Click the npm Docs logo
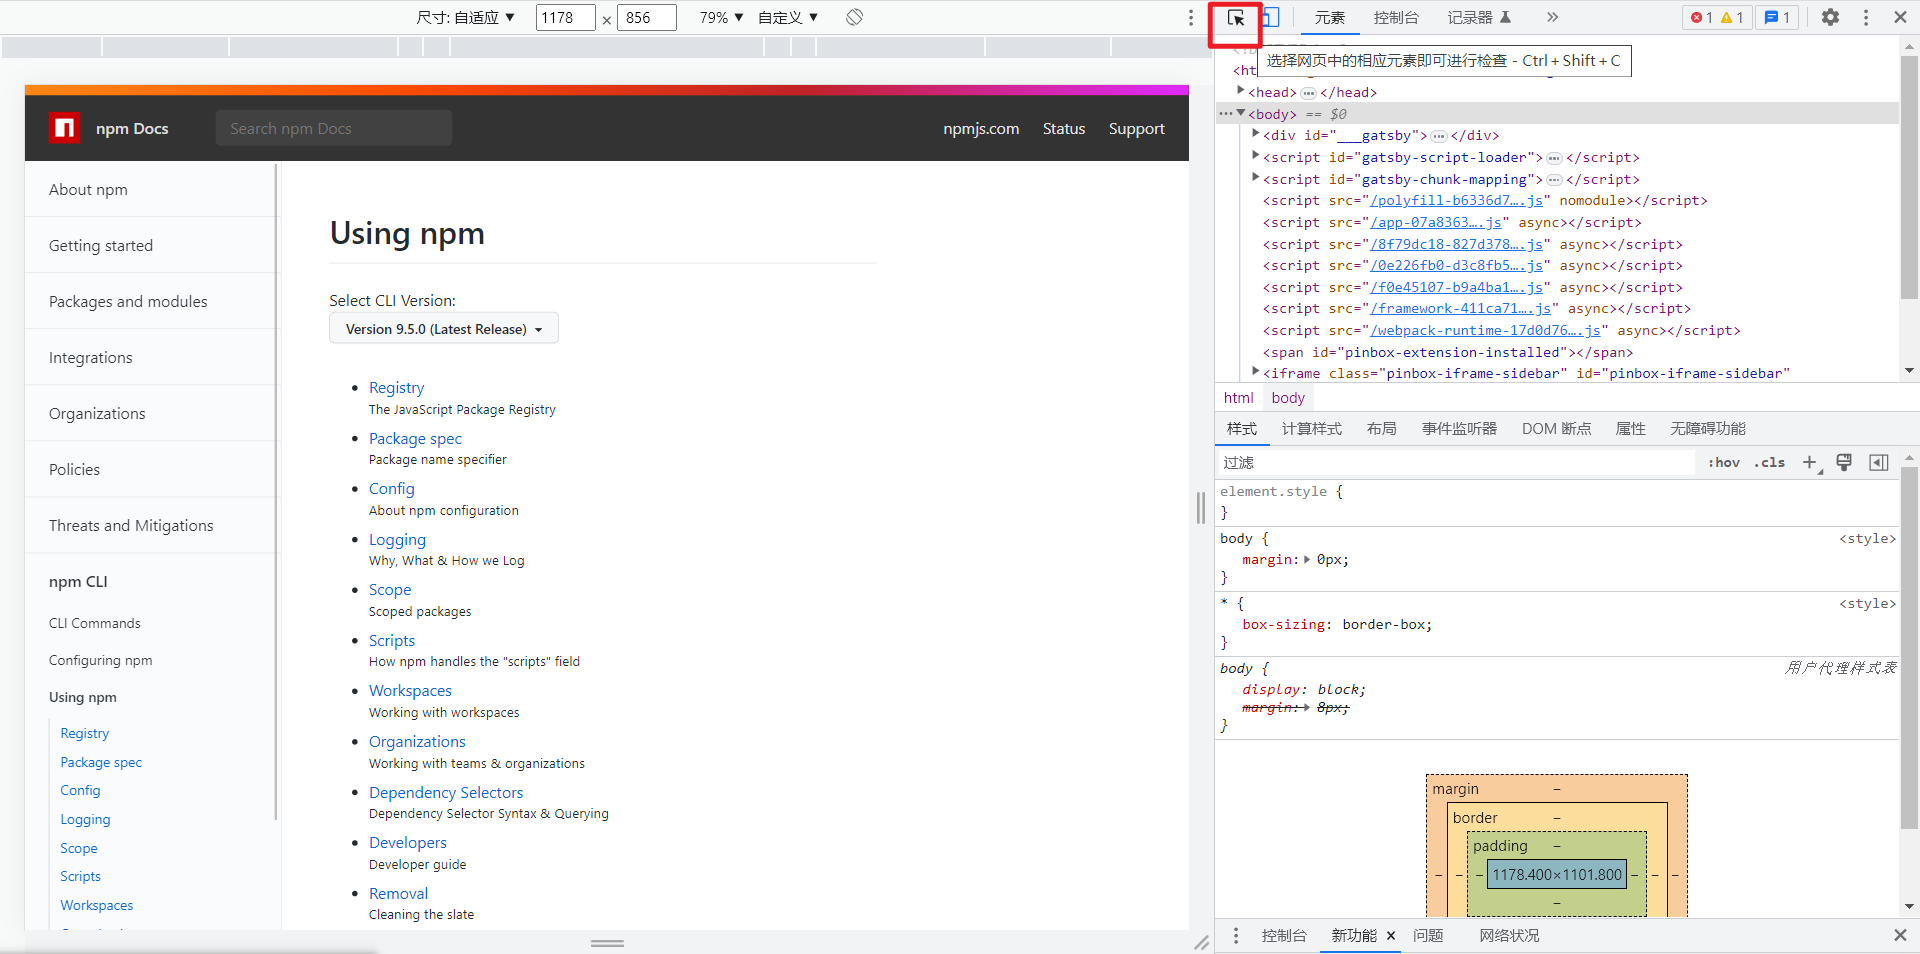 (x=64, y=128)
